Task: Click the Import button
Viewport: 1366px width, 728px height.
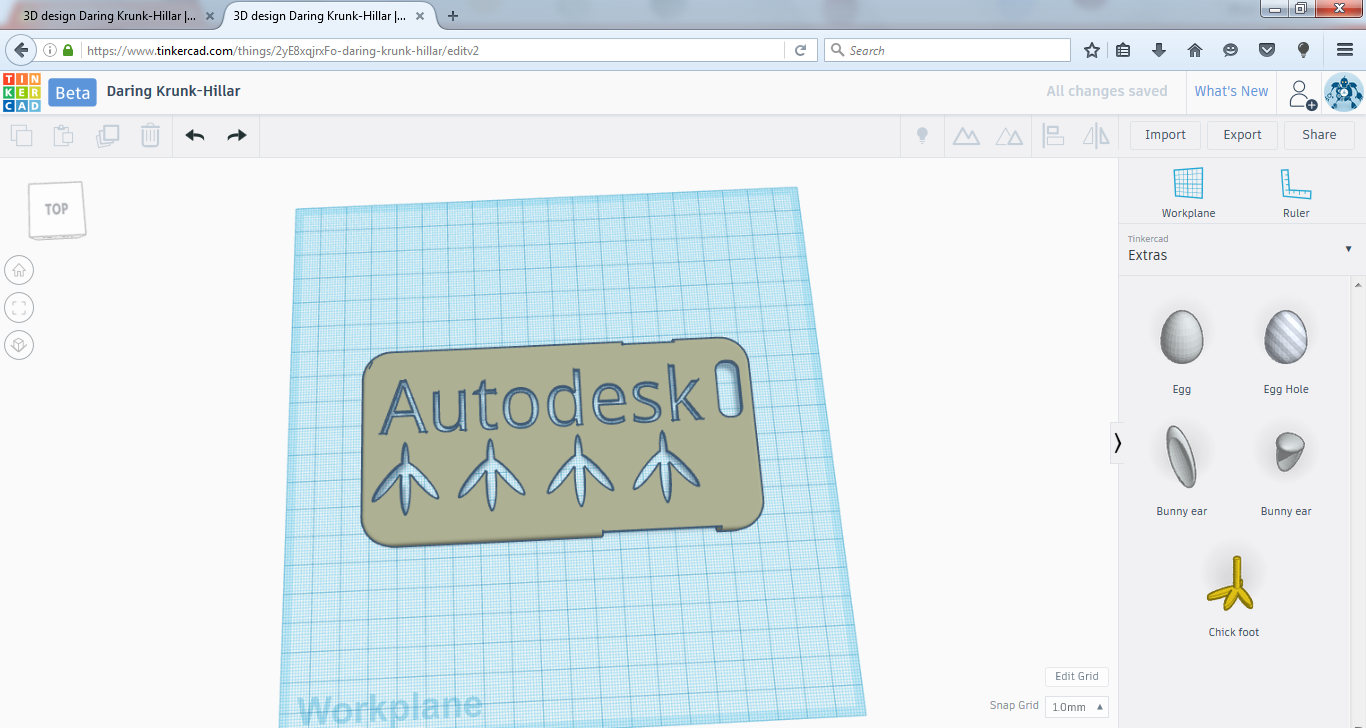Action: coord(1165,135)
